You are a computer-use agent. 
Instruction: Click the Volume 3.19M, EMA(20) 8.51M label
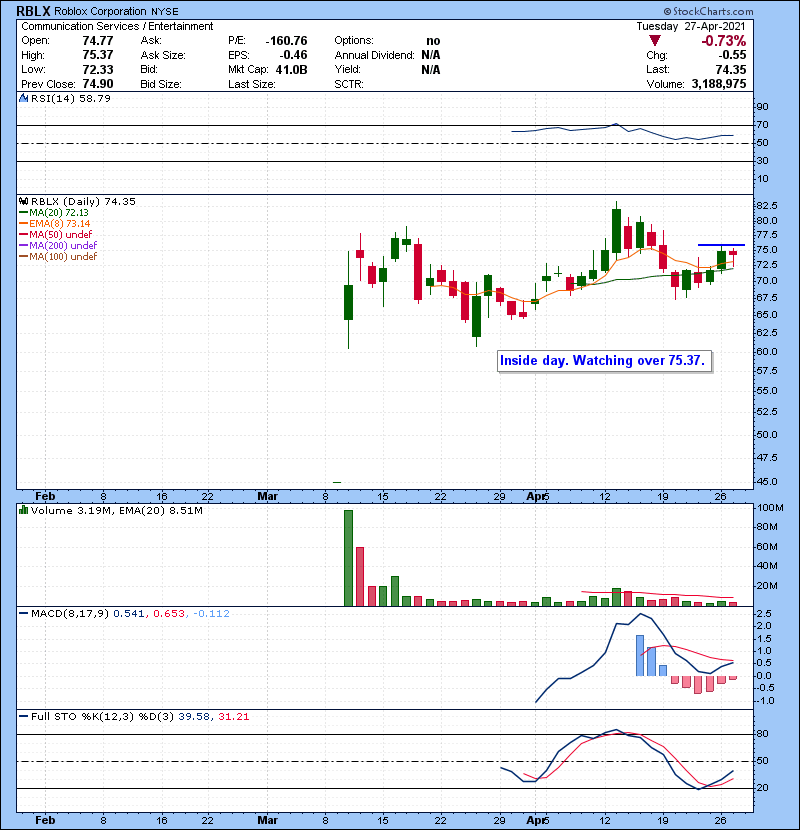116,510
